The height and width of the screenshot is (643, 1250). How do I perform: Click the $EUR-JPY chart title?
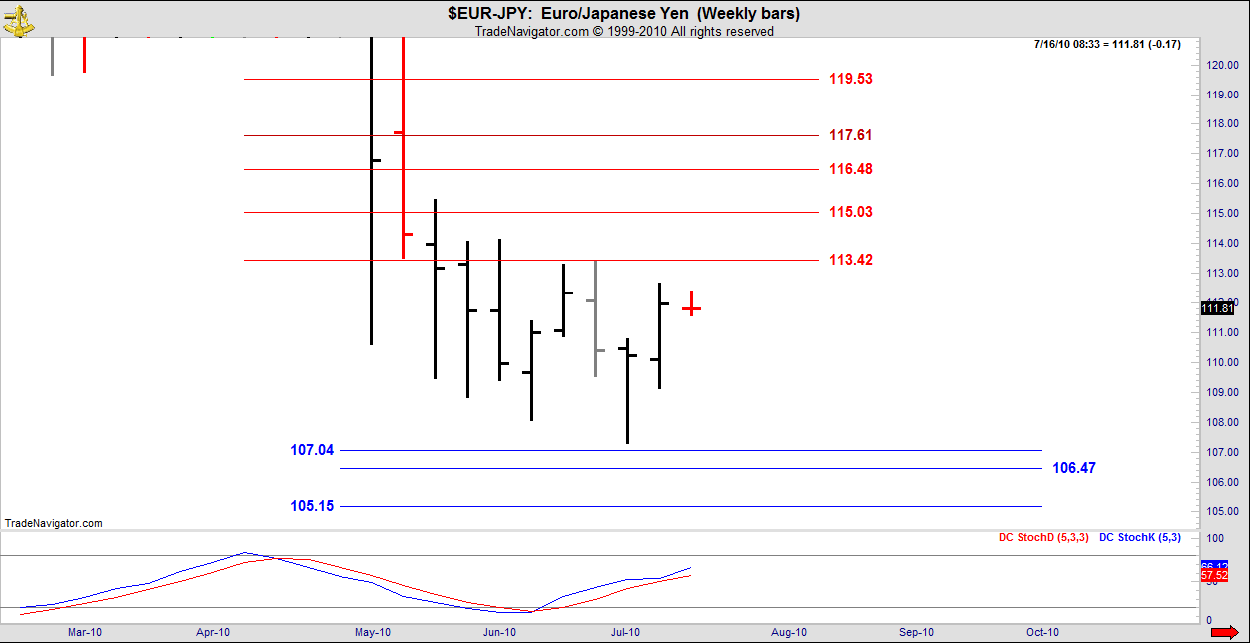tap(624, 13)
